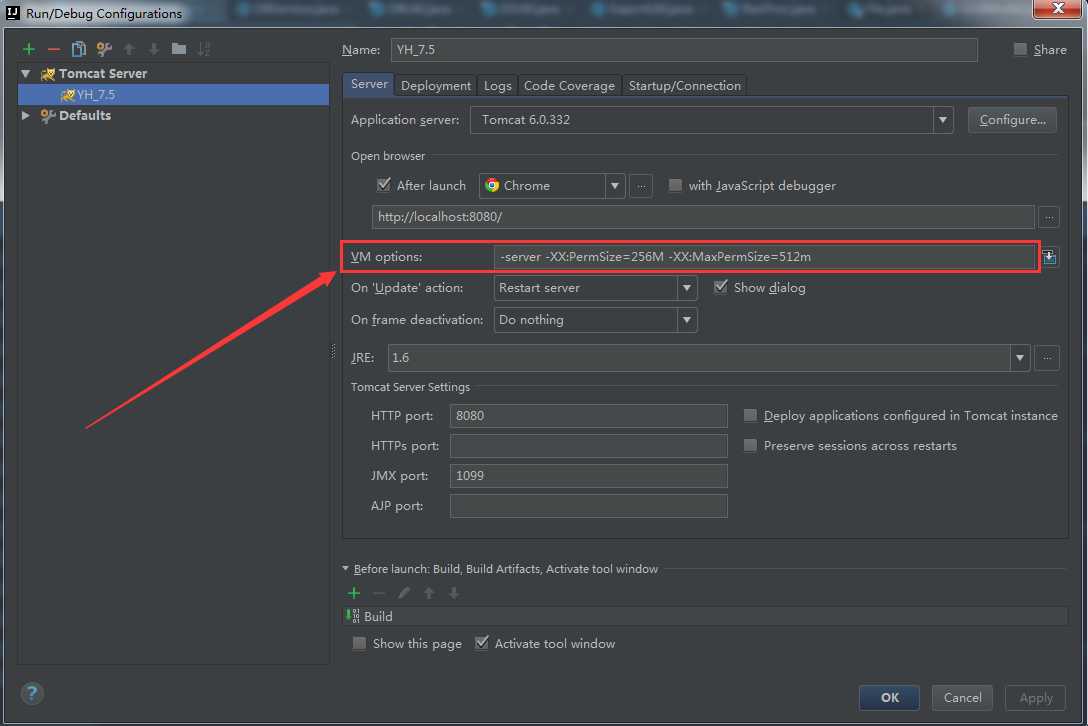Click the JMX port field showing 1099
The image size is (1088, 726).
coord(588,475)
